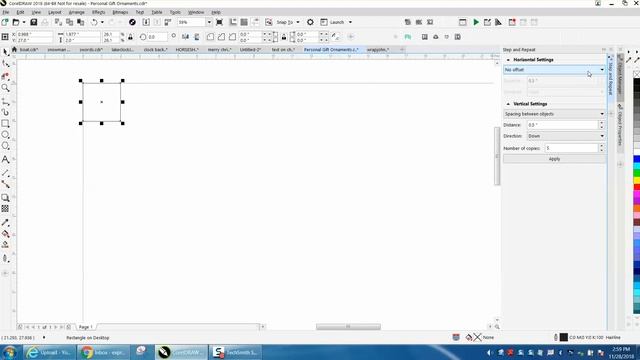Open the Tools menu
The image size is (640, 360).
tap(175, 12)
